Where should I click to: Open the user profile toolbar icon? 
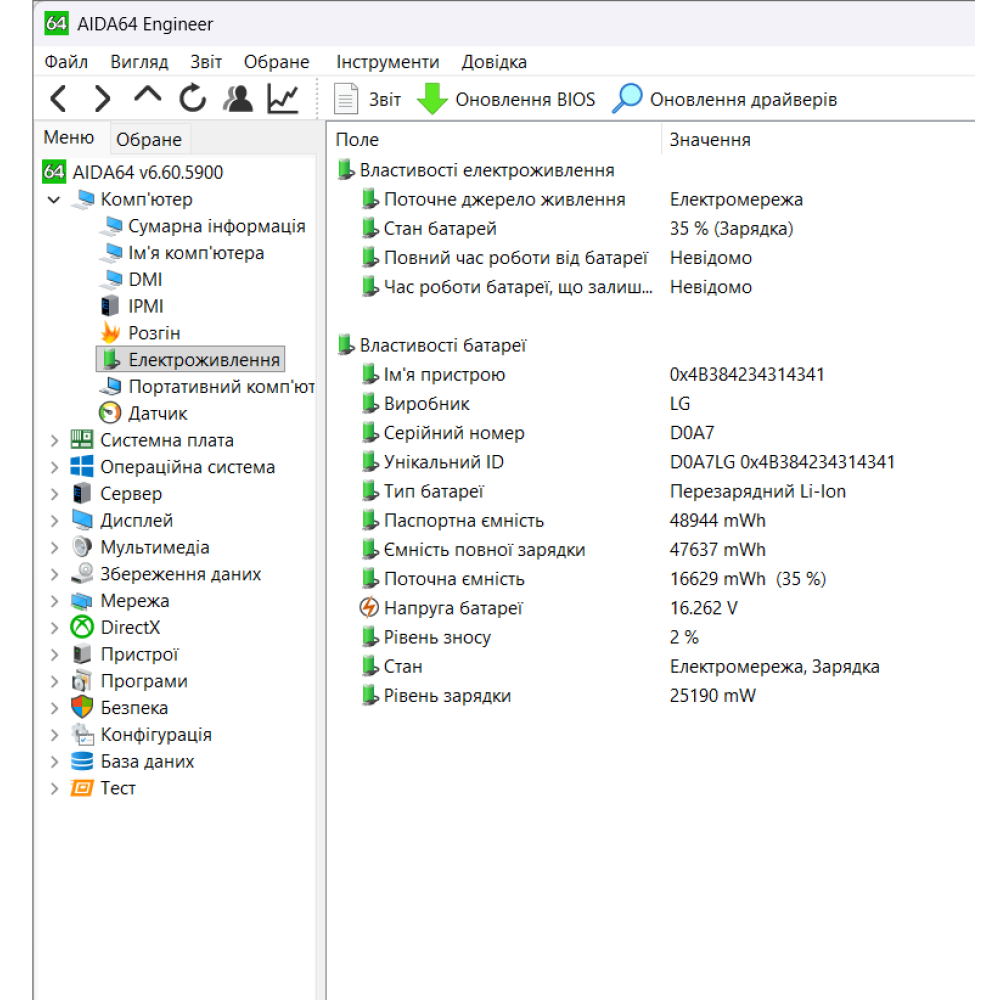238,98
